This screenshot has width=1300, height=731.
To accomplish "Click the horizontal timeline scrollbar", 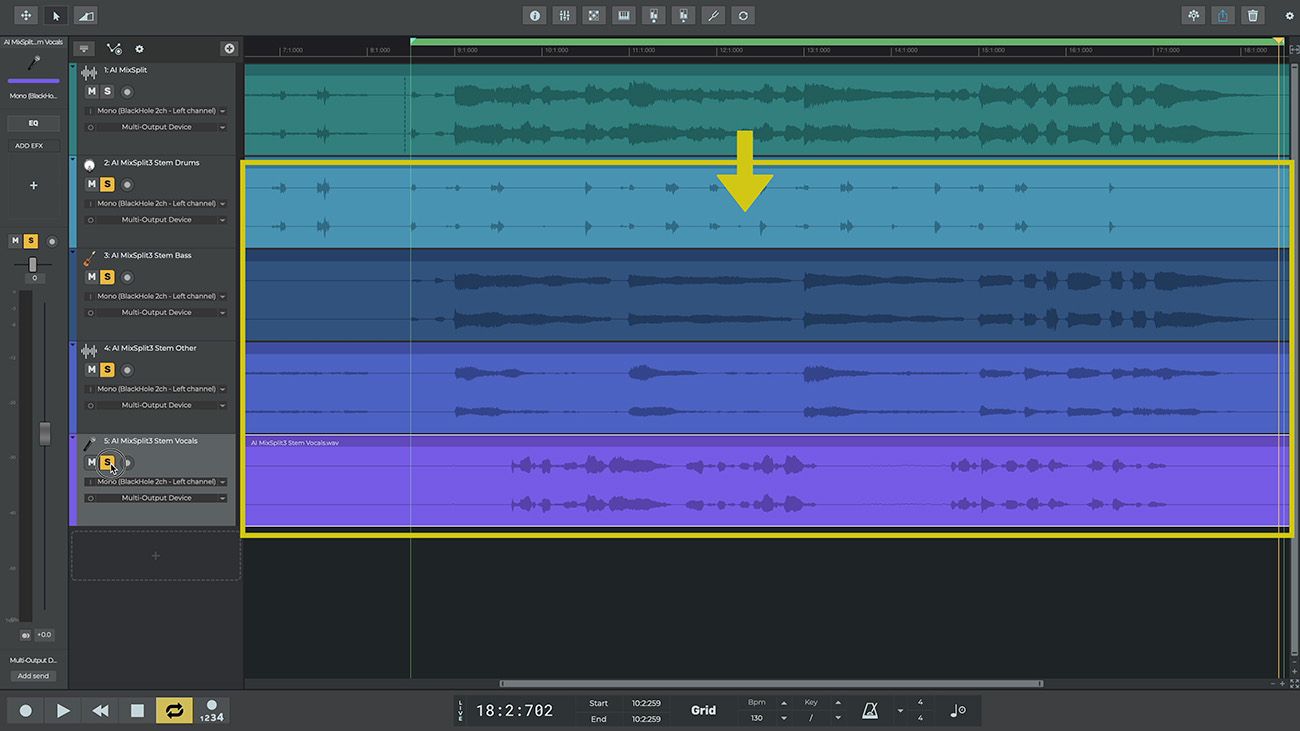I will point(770,684).
